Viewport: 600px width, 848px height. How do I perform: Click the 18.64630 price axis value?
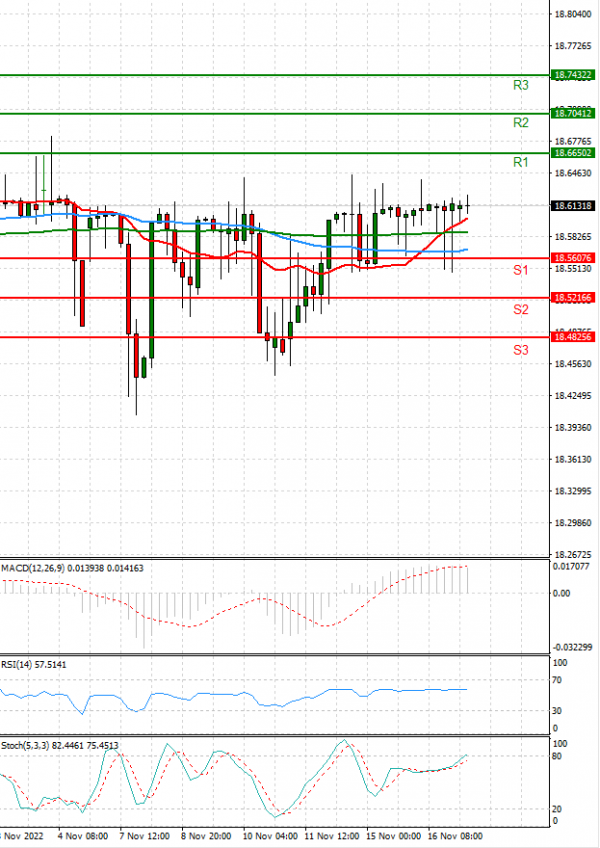coord(573,173)
